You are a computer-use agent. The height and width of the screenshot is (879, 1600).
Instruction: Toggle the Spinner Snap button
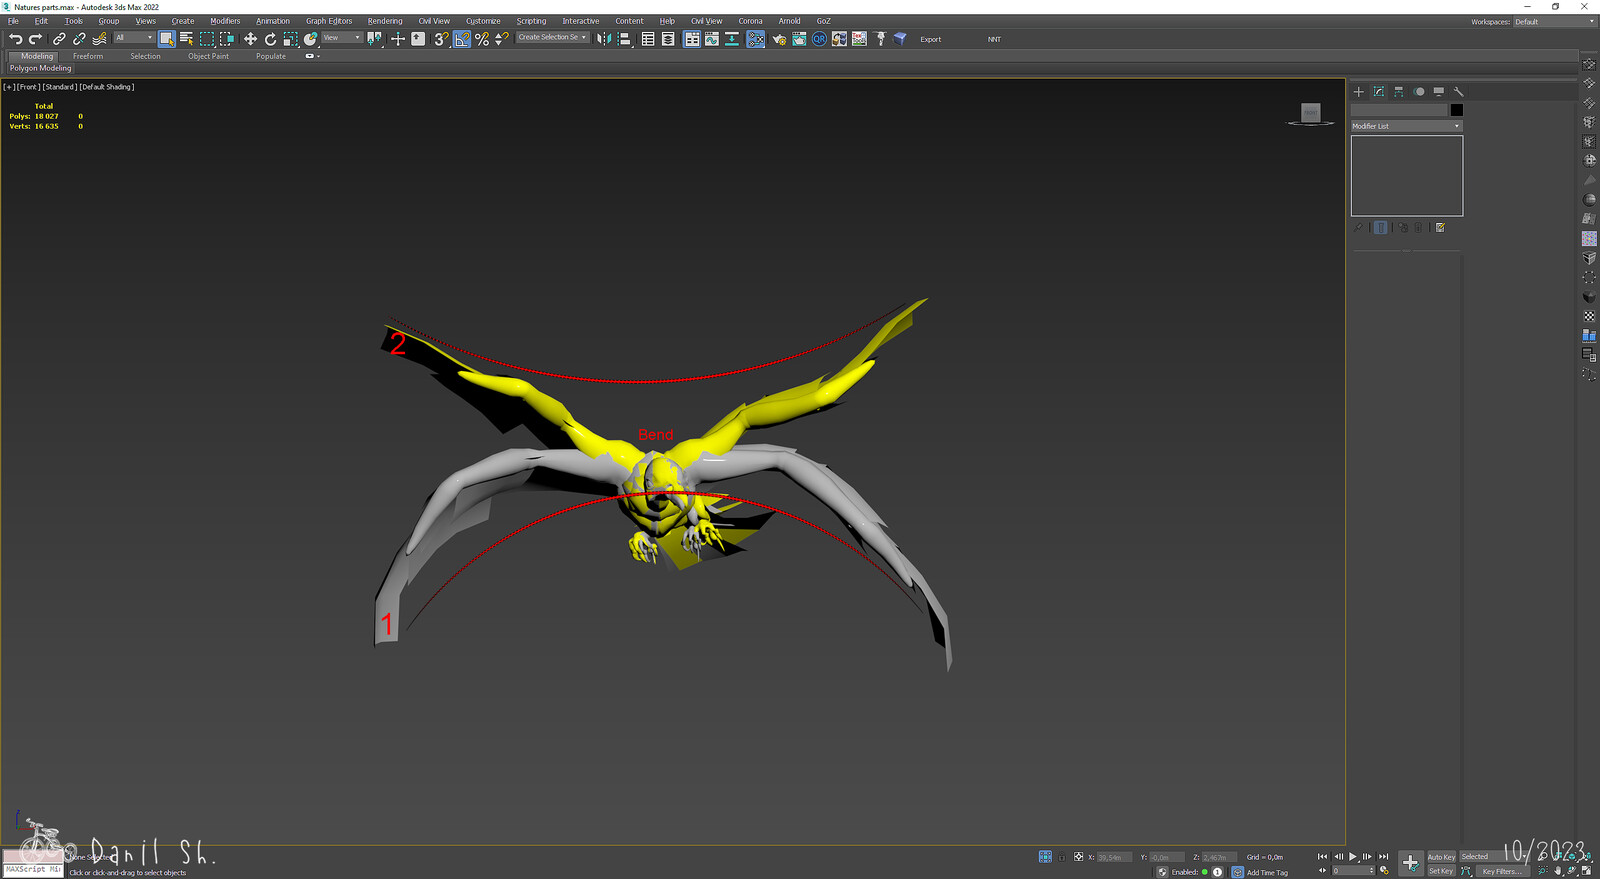(x=502, y=39)
